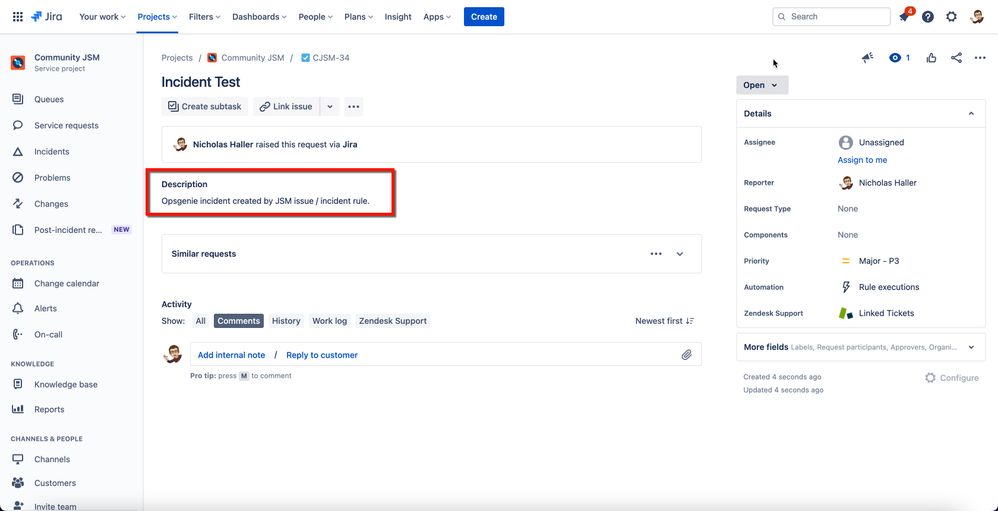Viewport: 998px width, 511px height.
Task: Click the Projects breadcrumb
Action: [x=177, y=58]
